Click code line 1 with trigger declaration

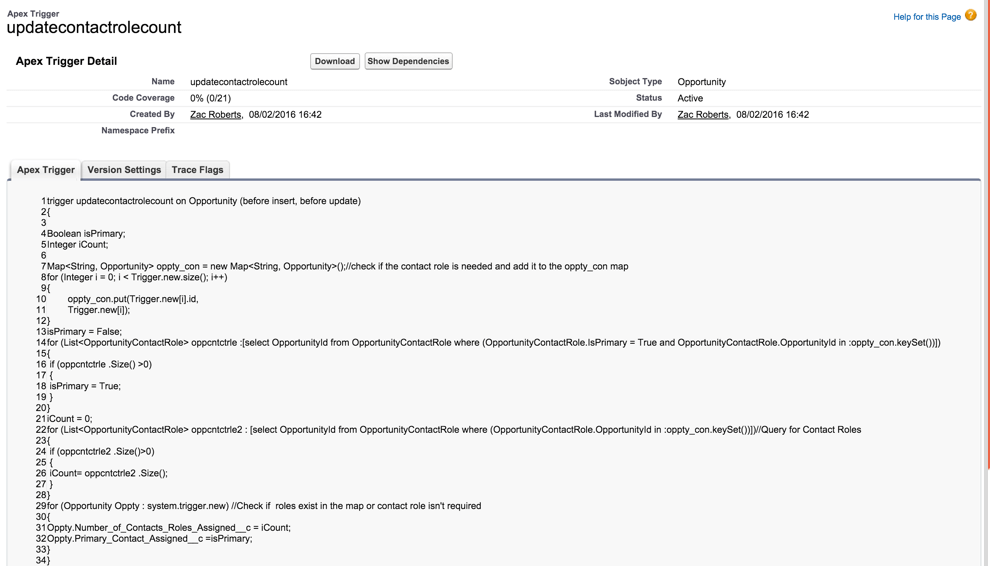(x=203, y=201)
